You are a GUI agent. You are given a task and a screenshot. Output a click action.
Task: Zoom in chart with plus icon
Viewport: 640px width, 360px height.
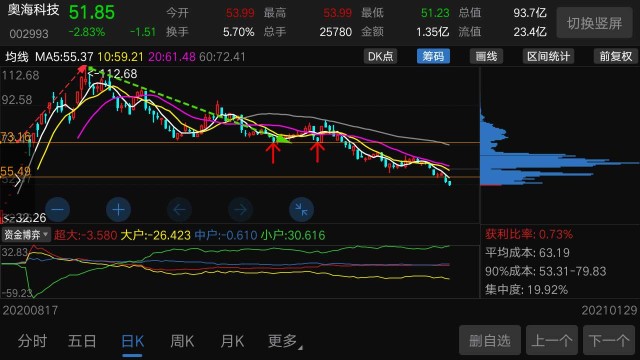tap(118, 210)
